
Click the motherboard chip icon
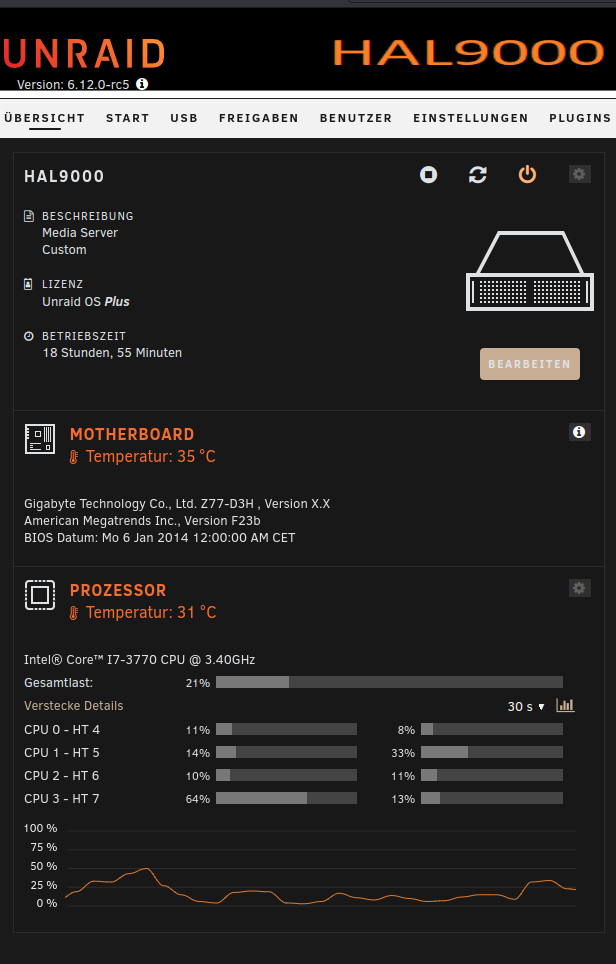40,439
